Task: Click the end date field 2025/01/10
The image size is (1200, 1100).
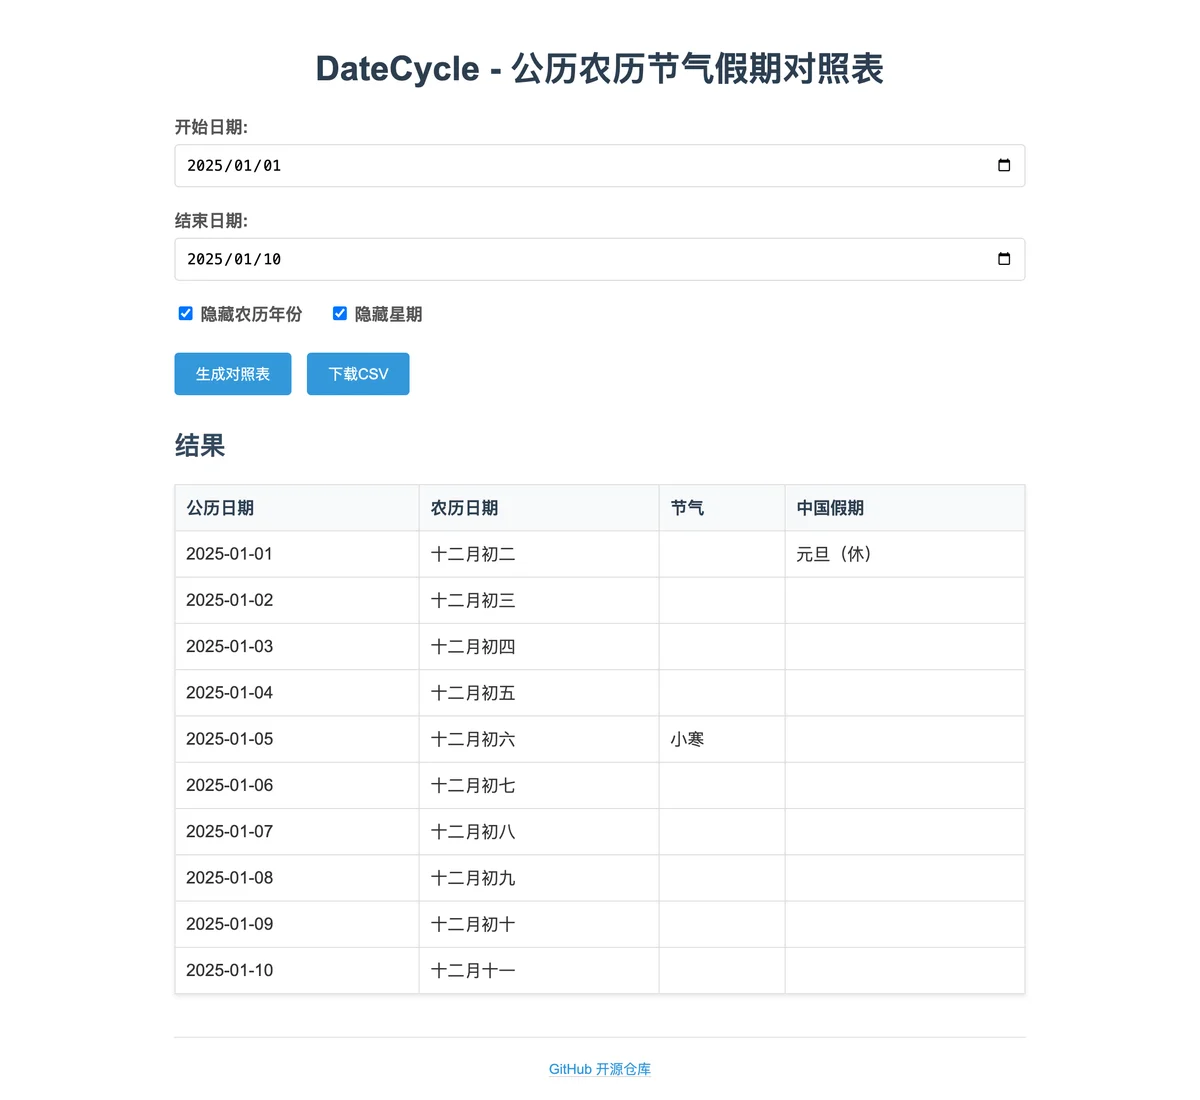Action: point(600,259)
